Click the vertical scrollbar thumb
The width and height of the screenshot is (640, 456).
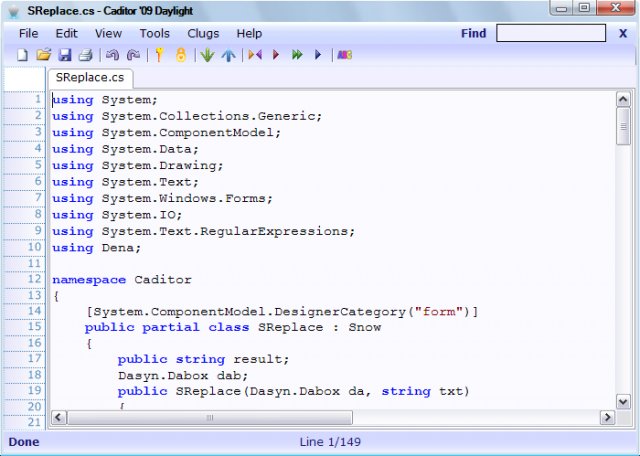click(623, 126)
